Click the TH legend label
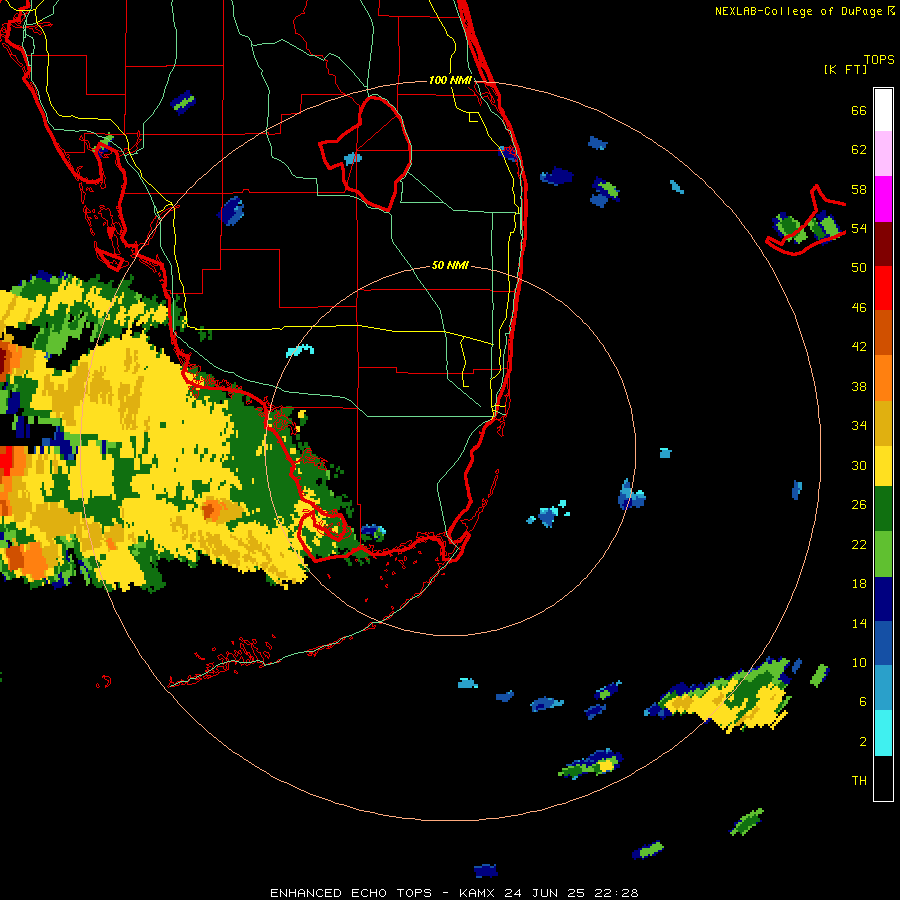The image size is (900, 900). pyautogui.click(x=859, y=781)
